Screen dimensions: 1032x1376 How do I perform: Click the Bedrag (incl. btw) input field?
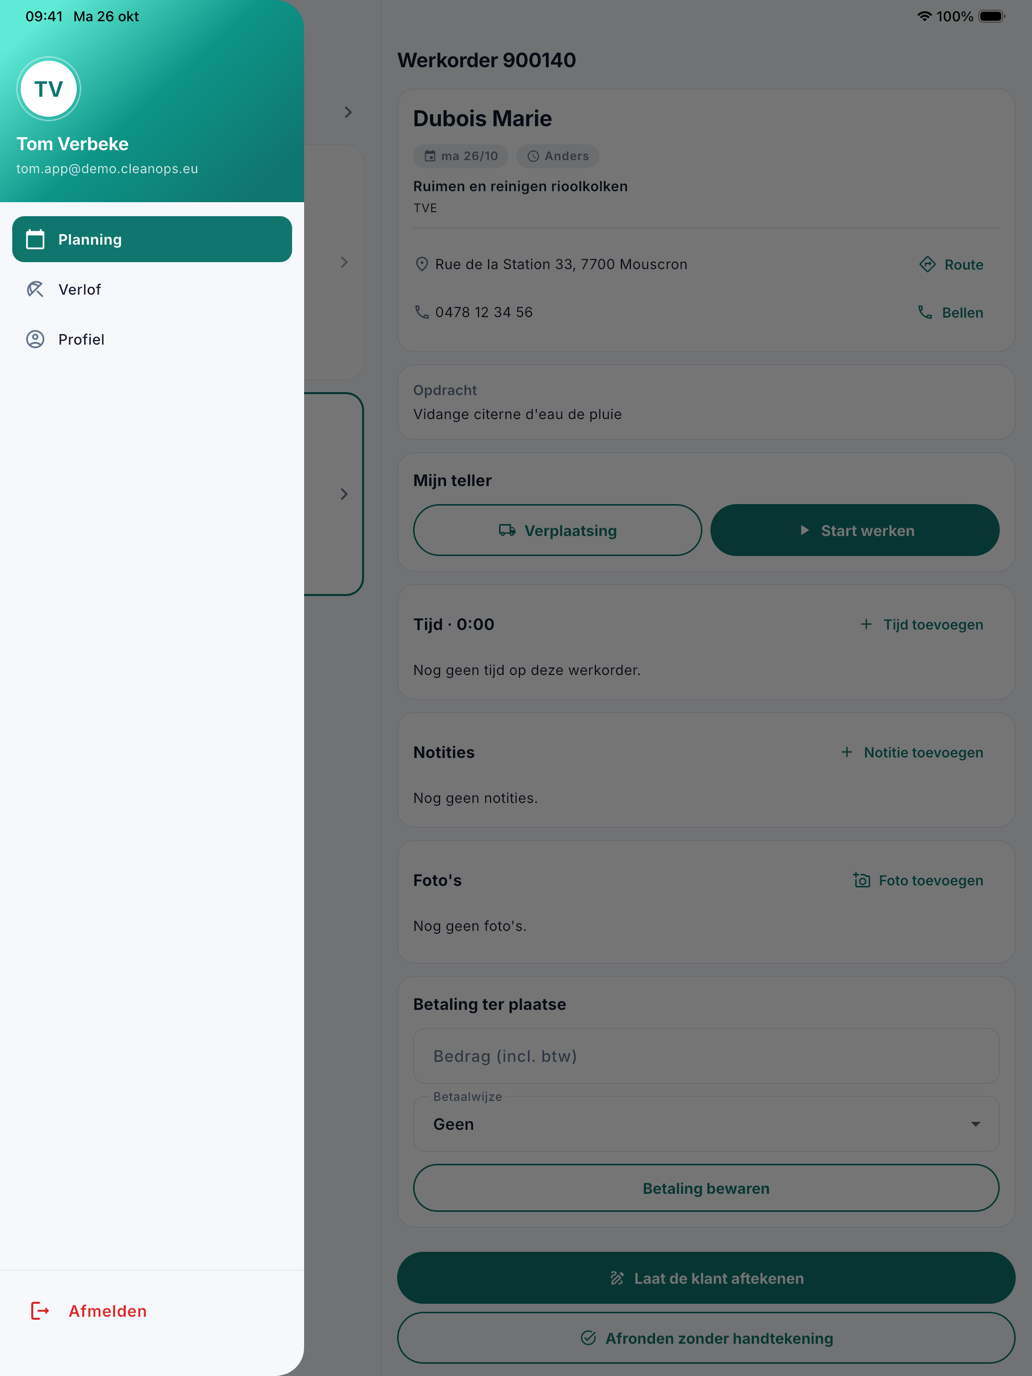point(706,1056)
